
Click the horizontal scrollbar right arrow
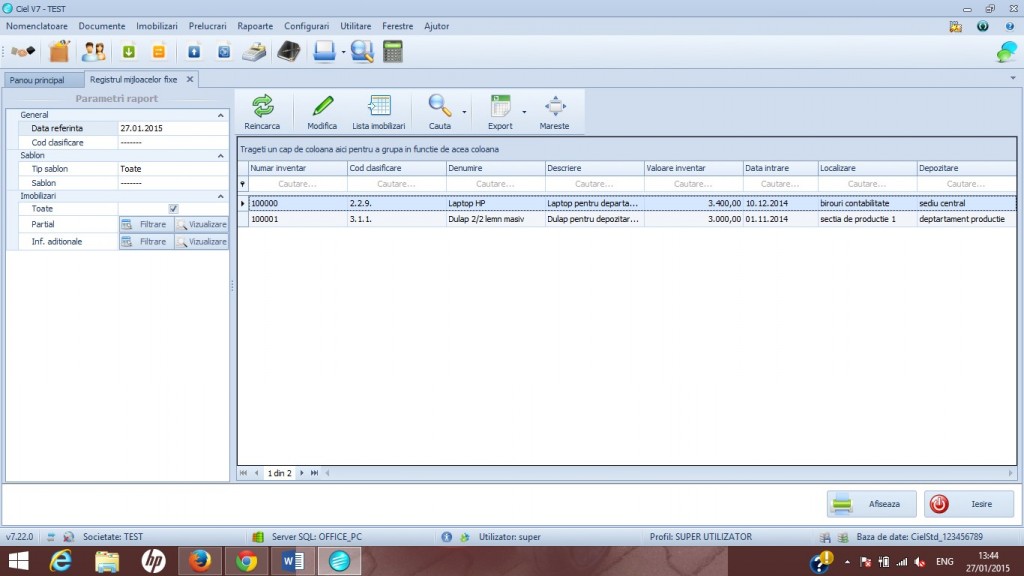click(1010, 473)
